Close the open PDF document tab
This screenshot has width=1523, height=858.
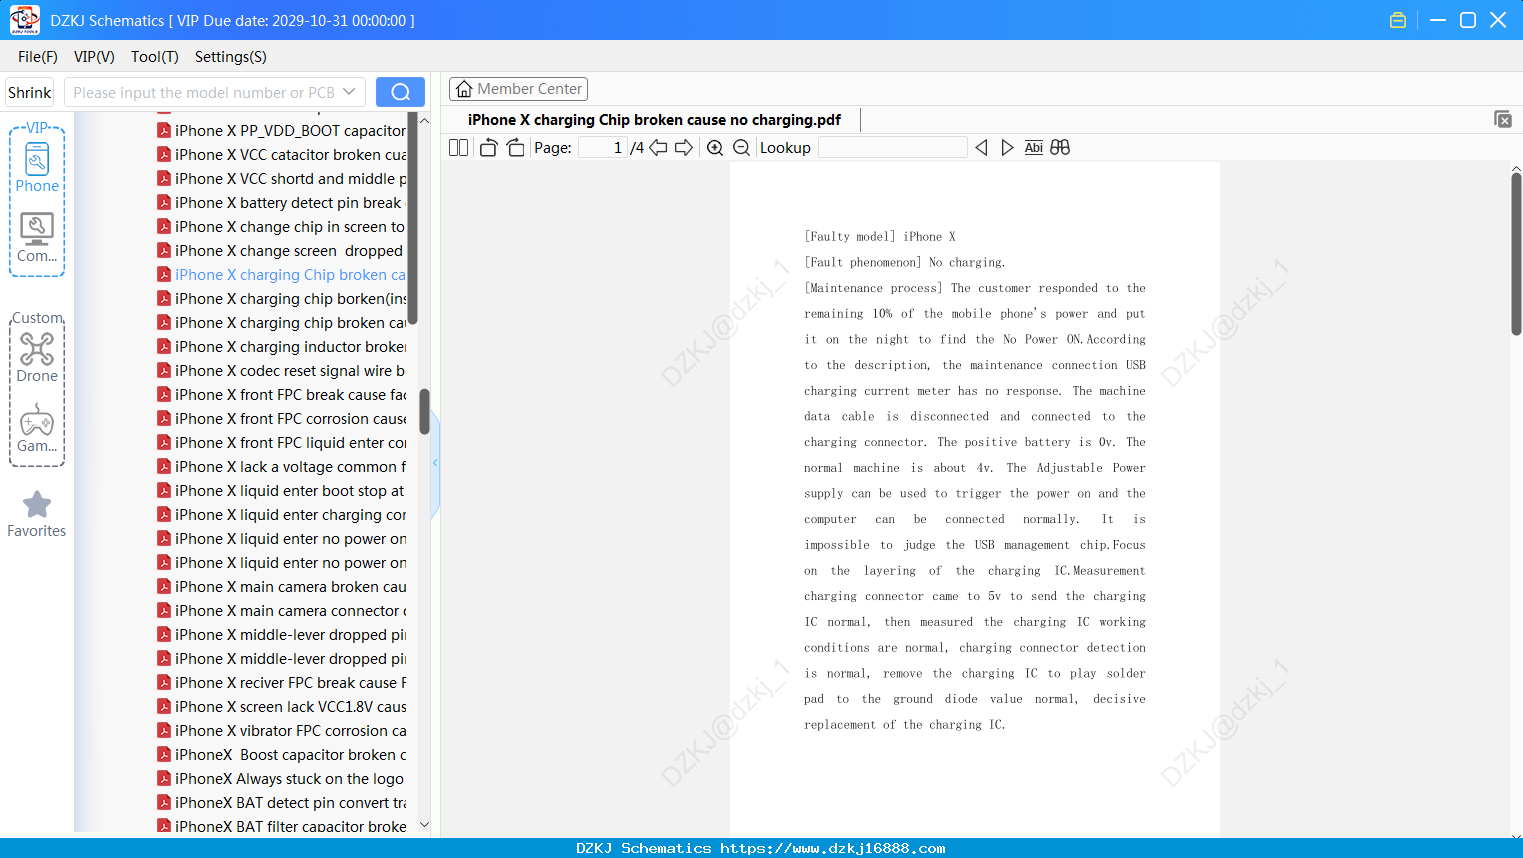(x=1502, y=119)
